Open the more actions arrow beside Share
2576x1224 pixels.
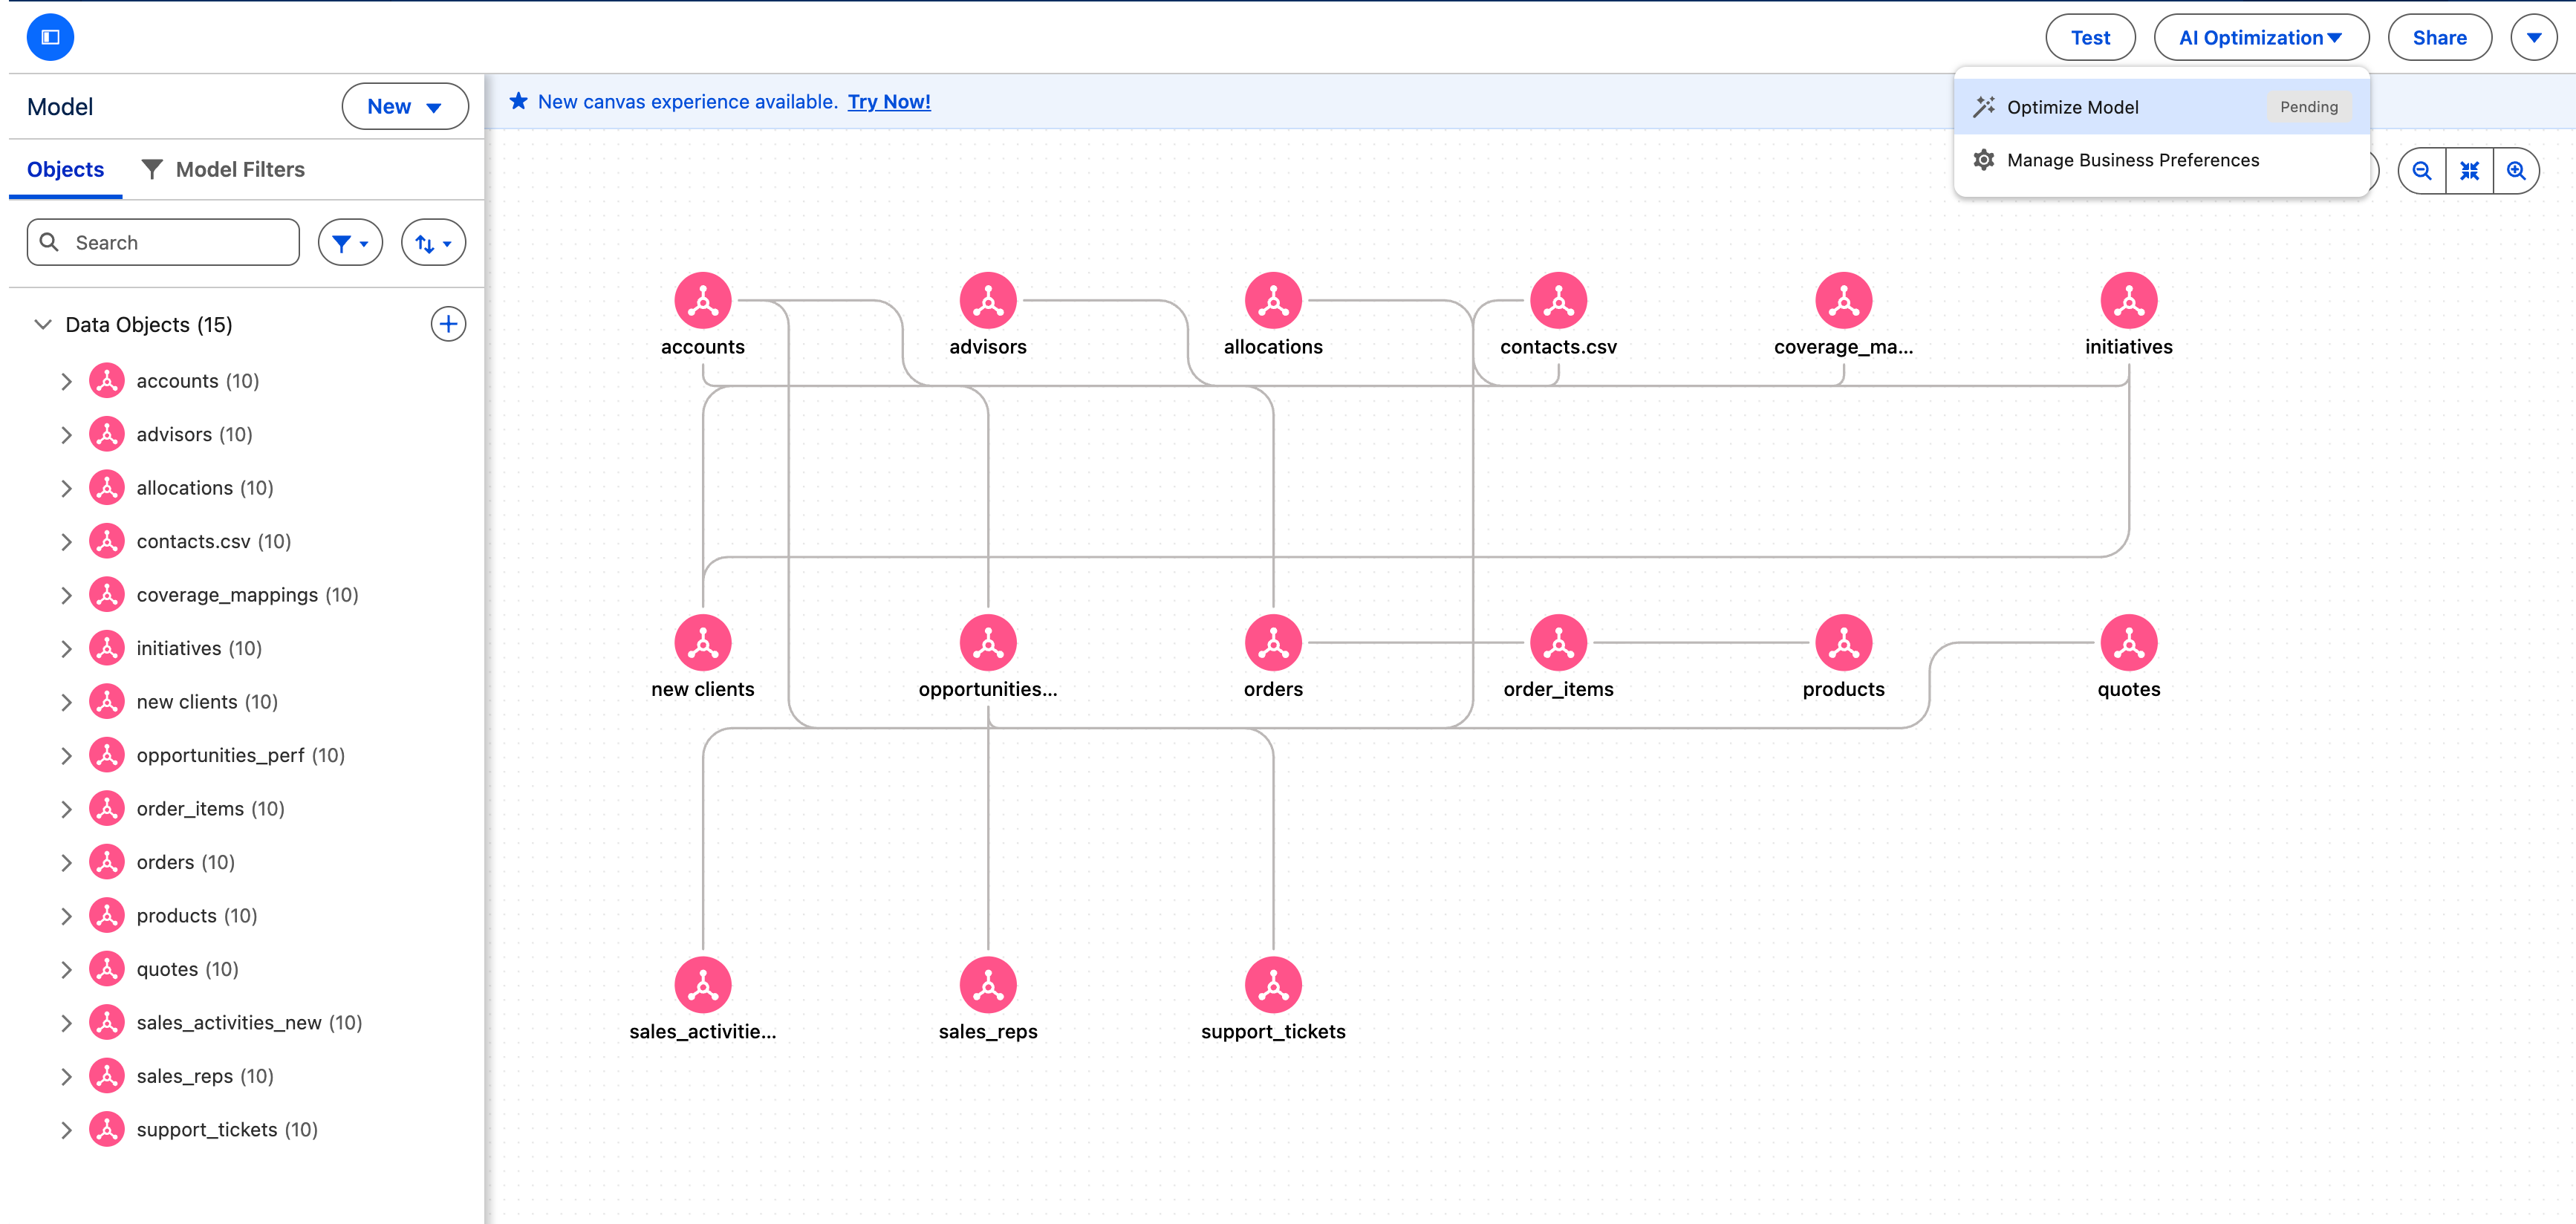coord(2534,37)
